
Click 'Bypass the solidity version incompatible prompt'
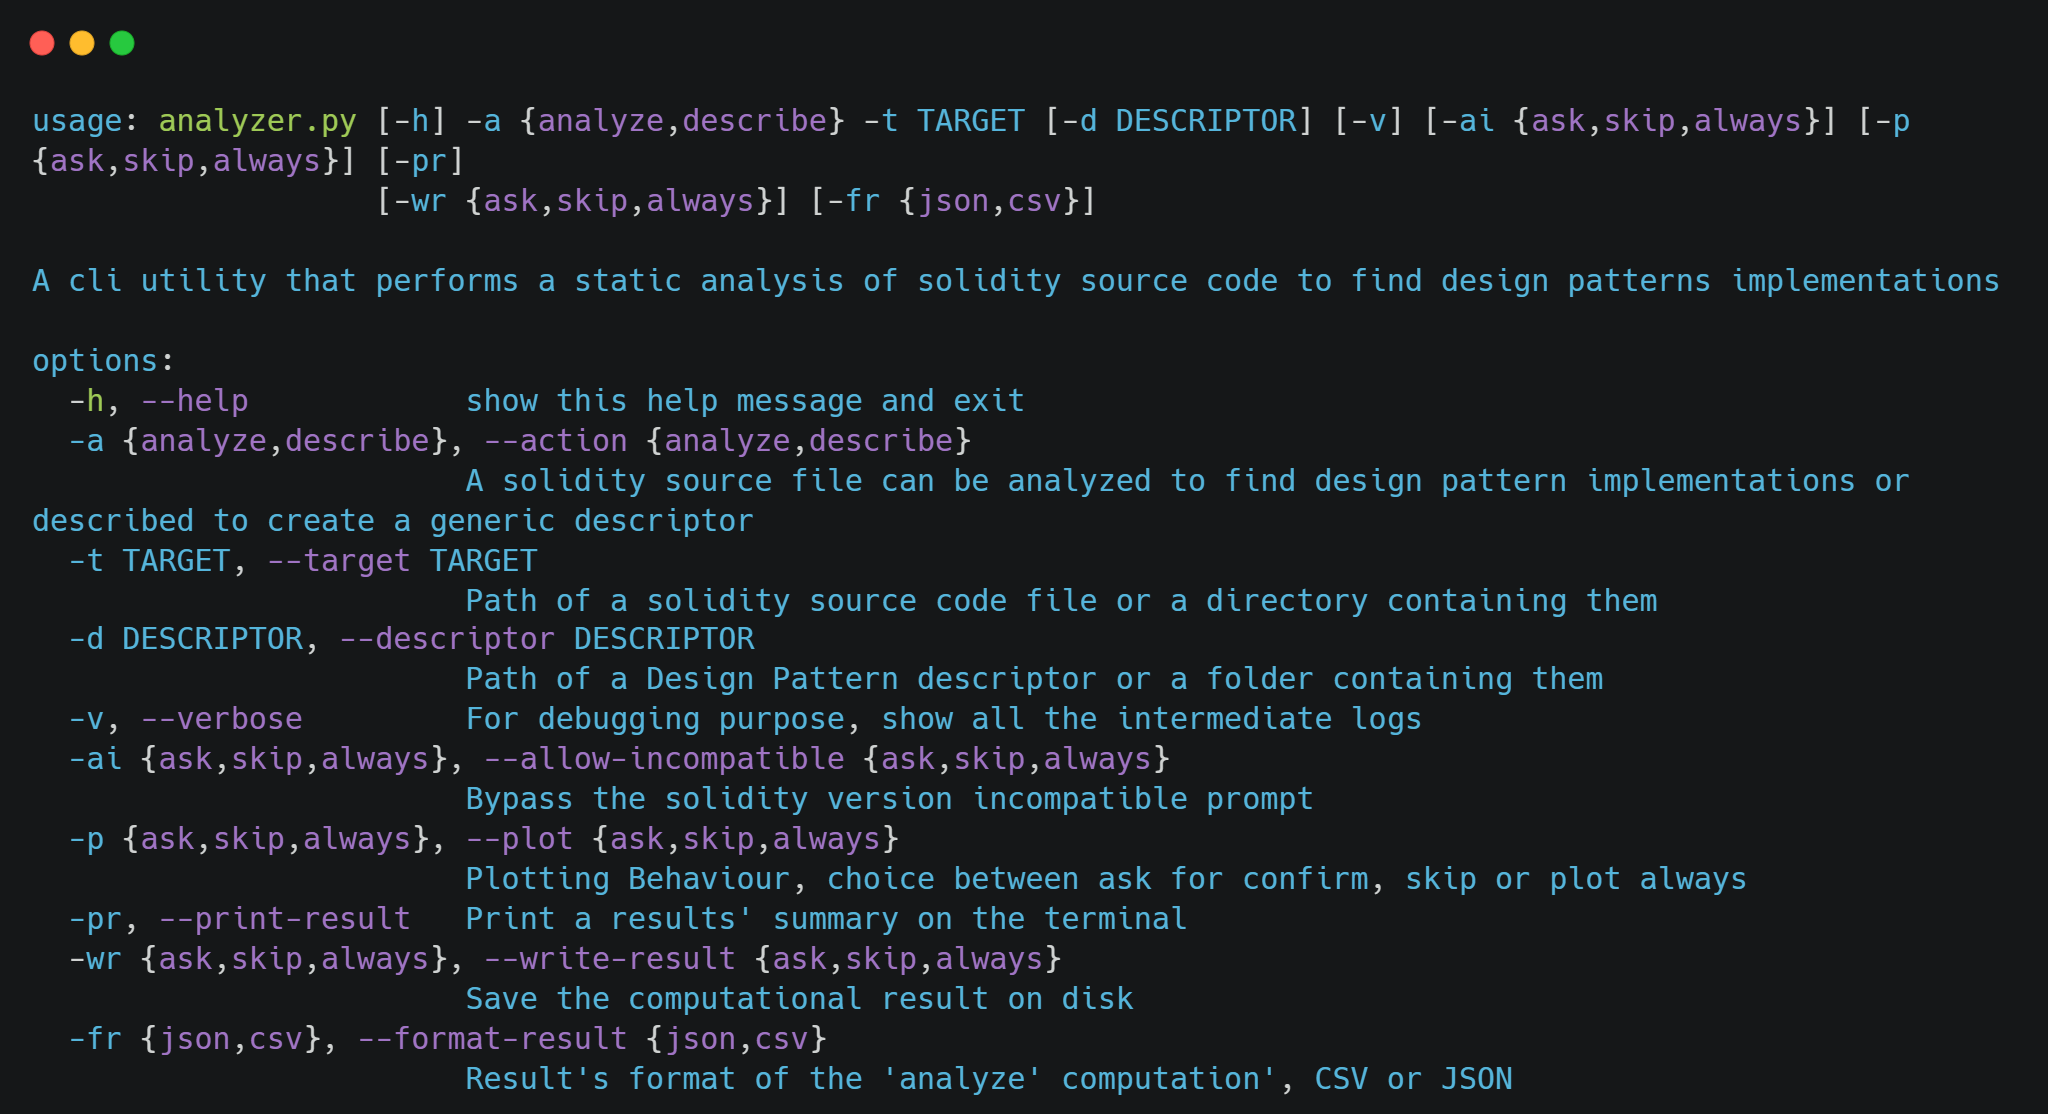(x=889, y=799)
